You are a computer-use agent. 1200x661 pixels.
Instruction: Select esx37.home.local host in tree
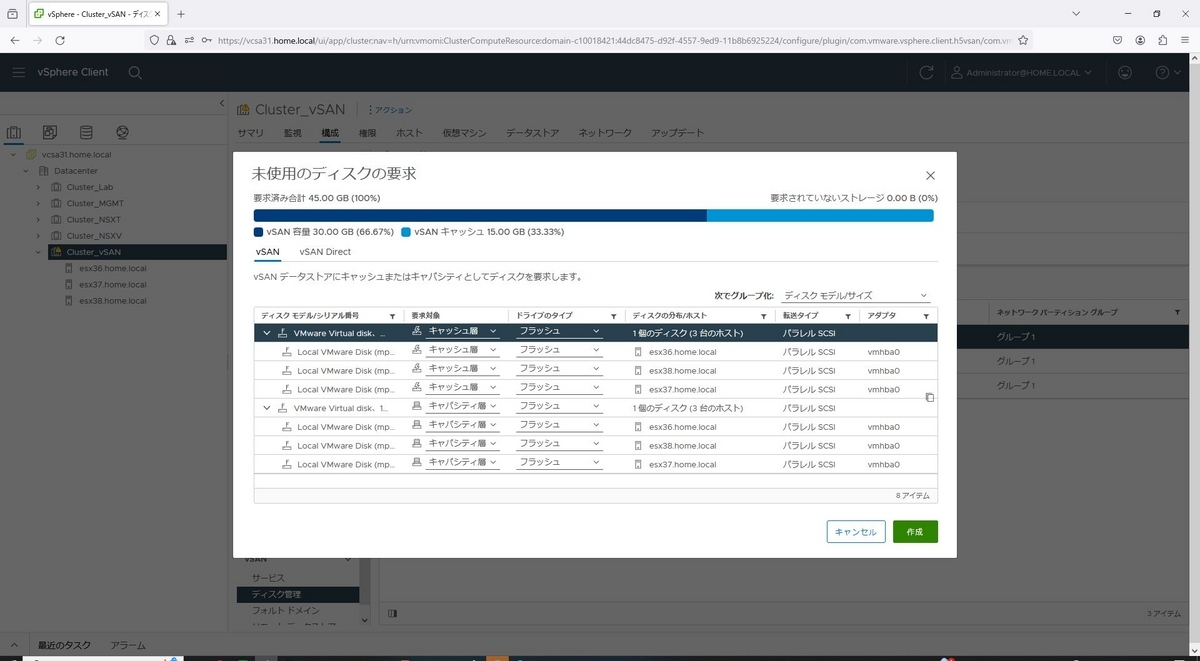tap(112, 284)
